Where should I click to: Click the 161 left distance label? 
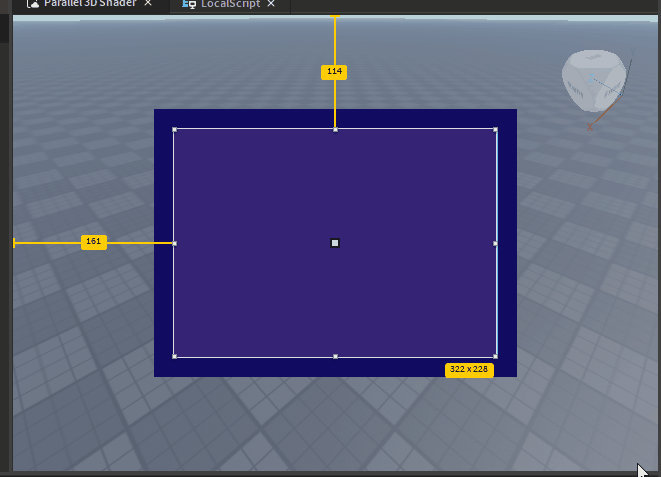click(x=94, y=242)
